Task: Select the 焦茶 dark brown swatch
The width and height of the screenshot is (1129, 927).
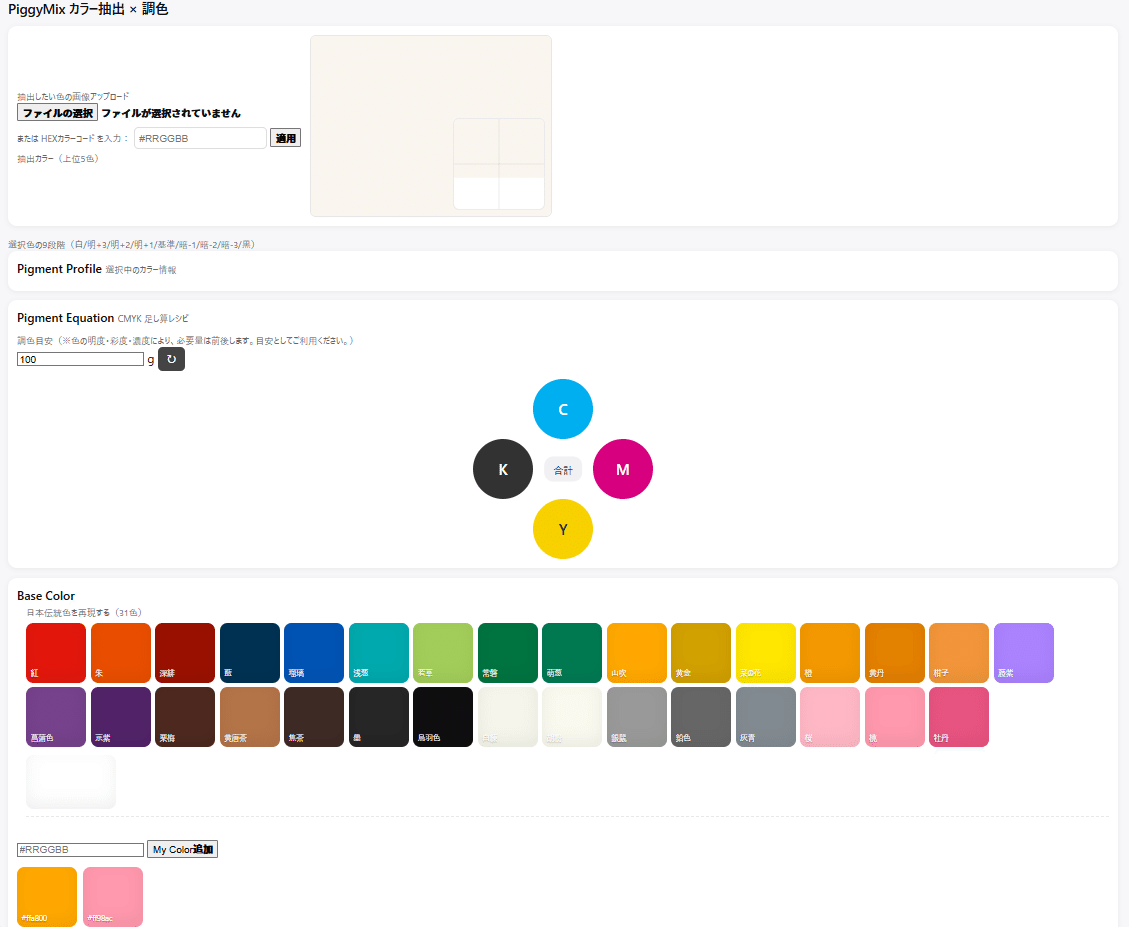Action: coord(314,717)
